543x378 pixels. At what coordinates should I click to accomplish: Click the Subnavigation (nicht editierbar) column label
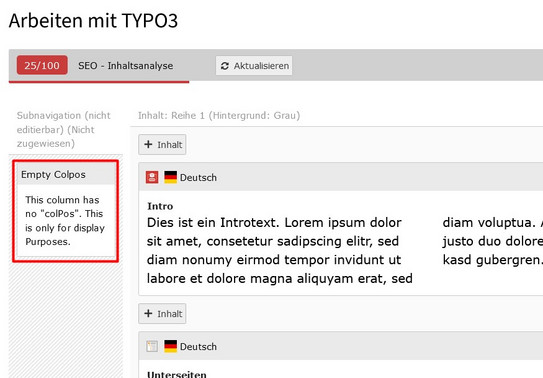(64, 129)
